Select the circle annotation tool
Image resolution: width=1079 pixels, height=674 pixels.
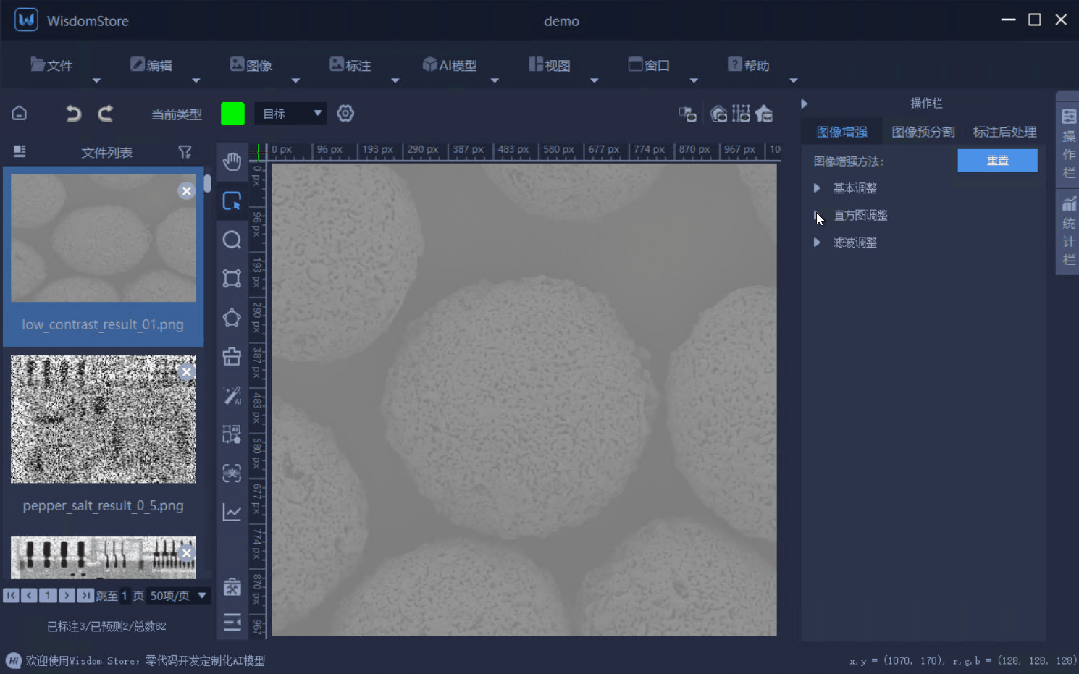(x=232, y=240)
